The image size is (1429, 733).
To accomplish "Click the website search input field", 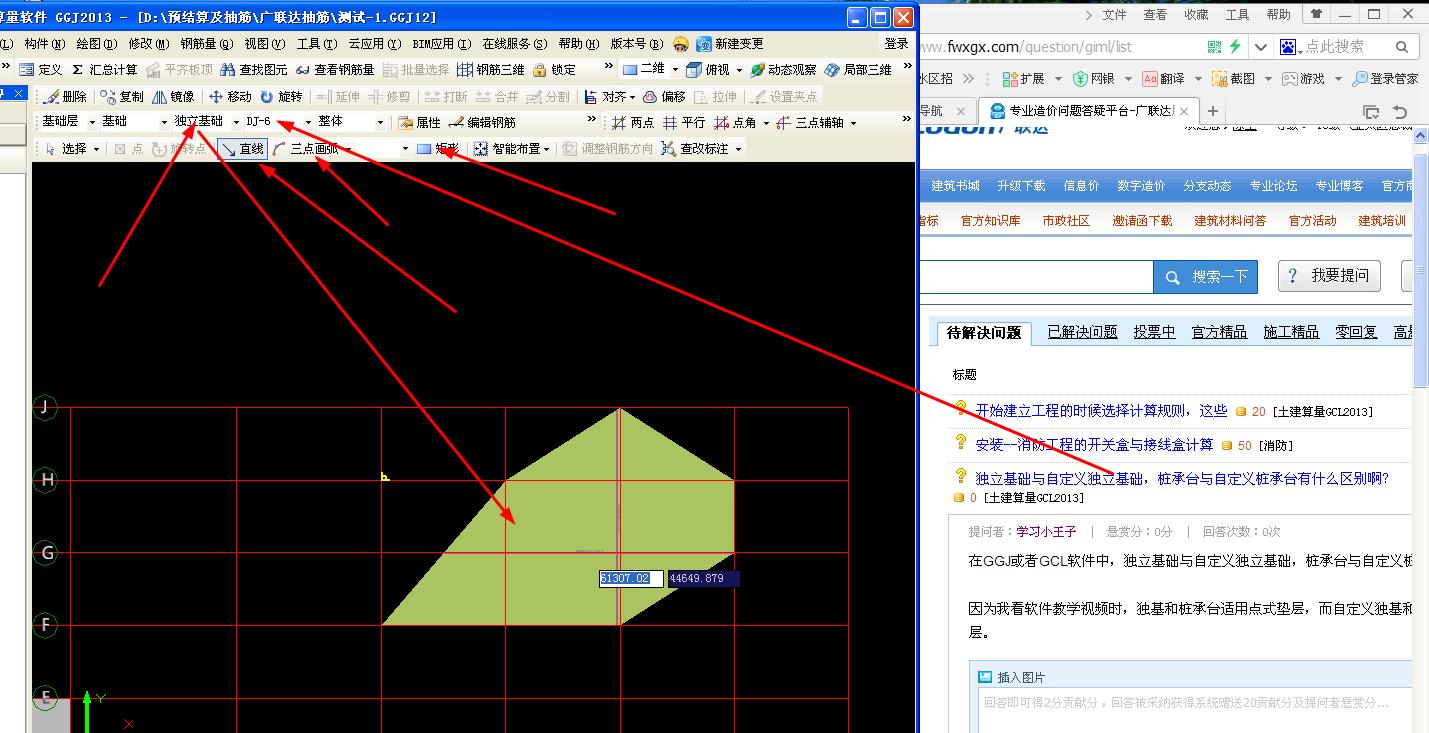I will (x=1036, y=276).
